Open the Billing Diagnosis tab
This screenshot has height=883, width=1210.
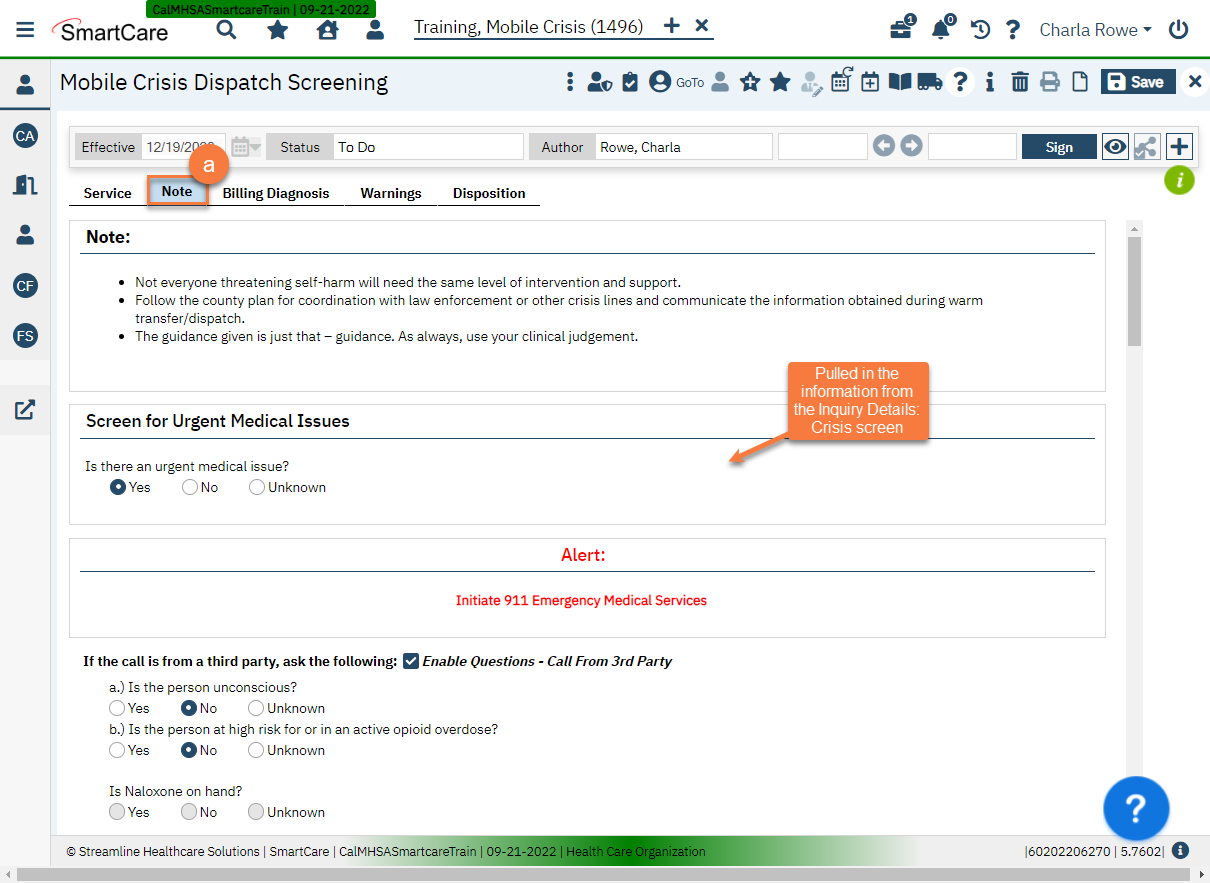pyautogui.click(x=276, y=193)
